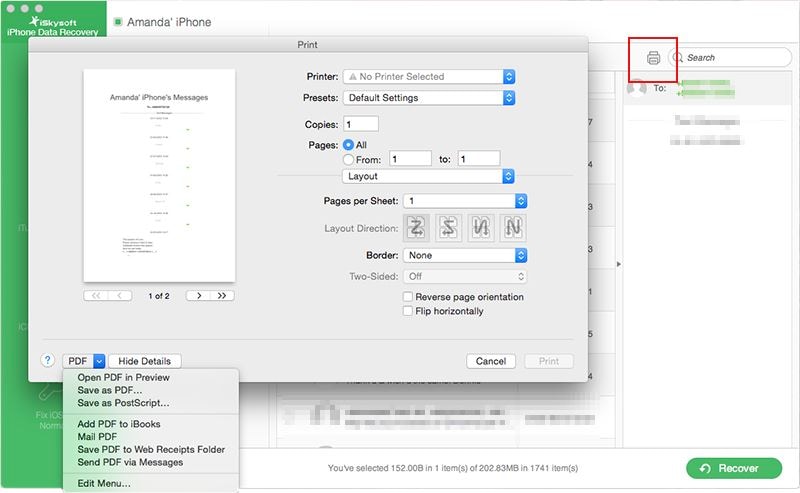Click the selection status text at bottom
The width and height of the screenshot is (800, 493).
(453, 467)
